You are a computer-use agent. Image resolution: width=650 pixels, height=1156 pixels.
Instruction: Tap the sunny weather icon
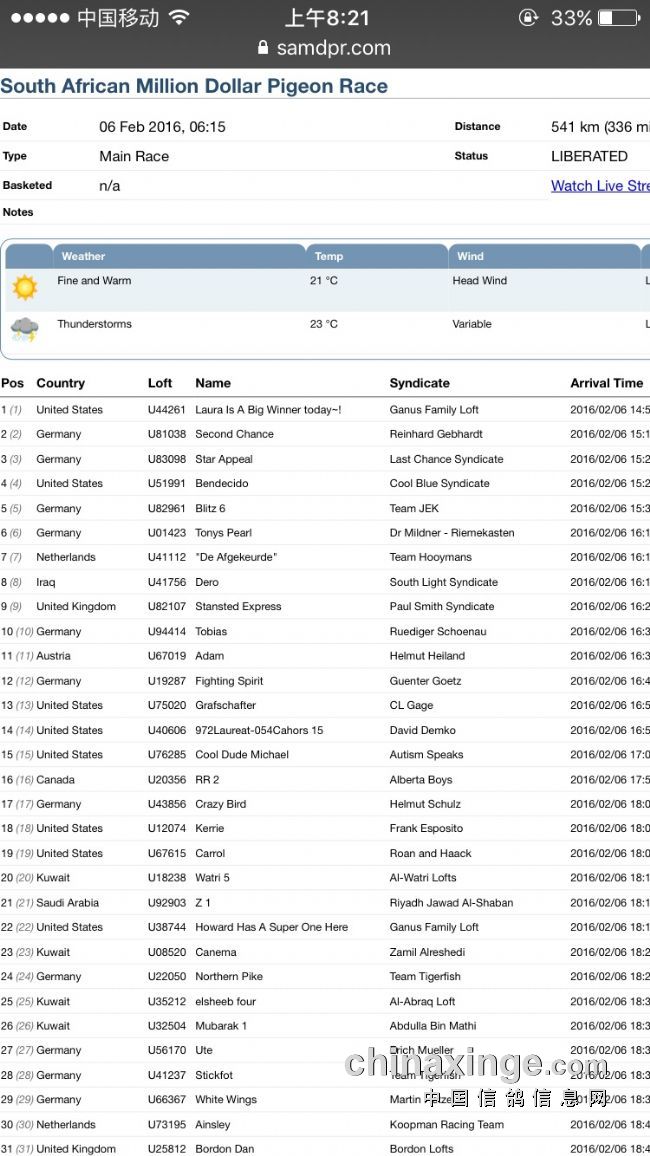point(25,288)
